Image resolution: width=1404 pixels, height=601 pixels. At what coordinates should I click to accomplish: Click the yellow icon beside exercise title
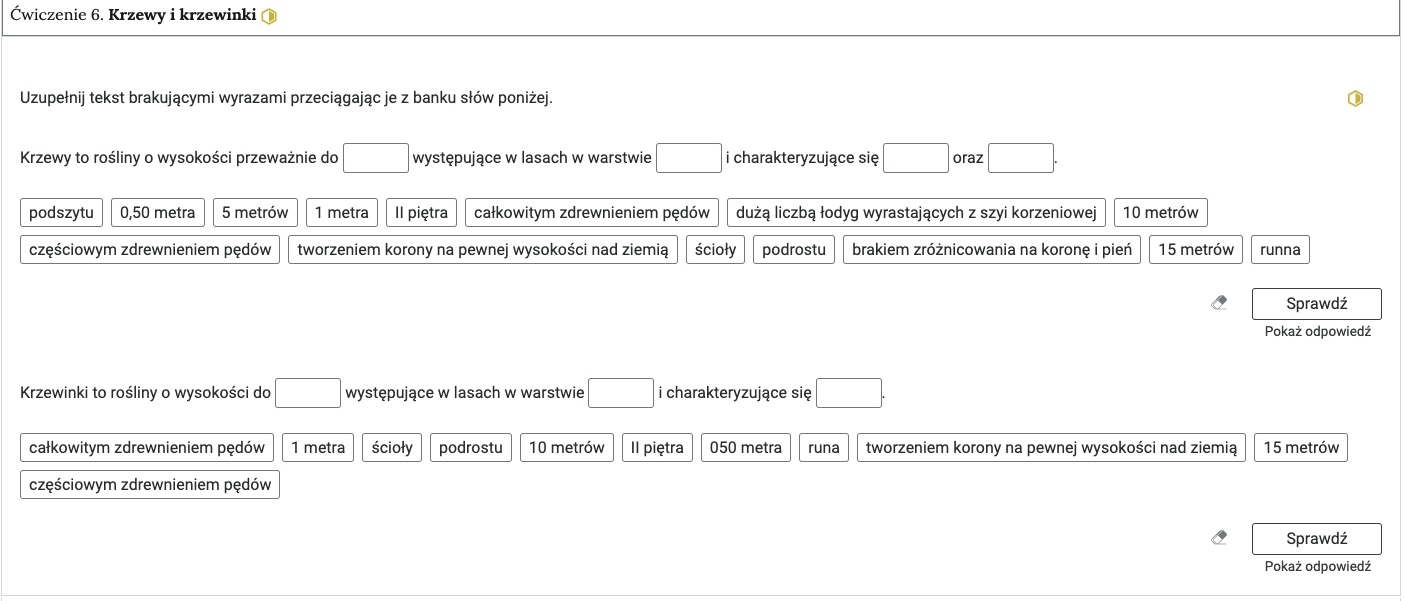[268, 18]
